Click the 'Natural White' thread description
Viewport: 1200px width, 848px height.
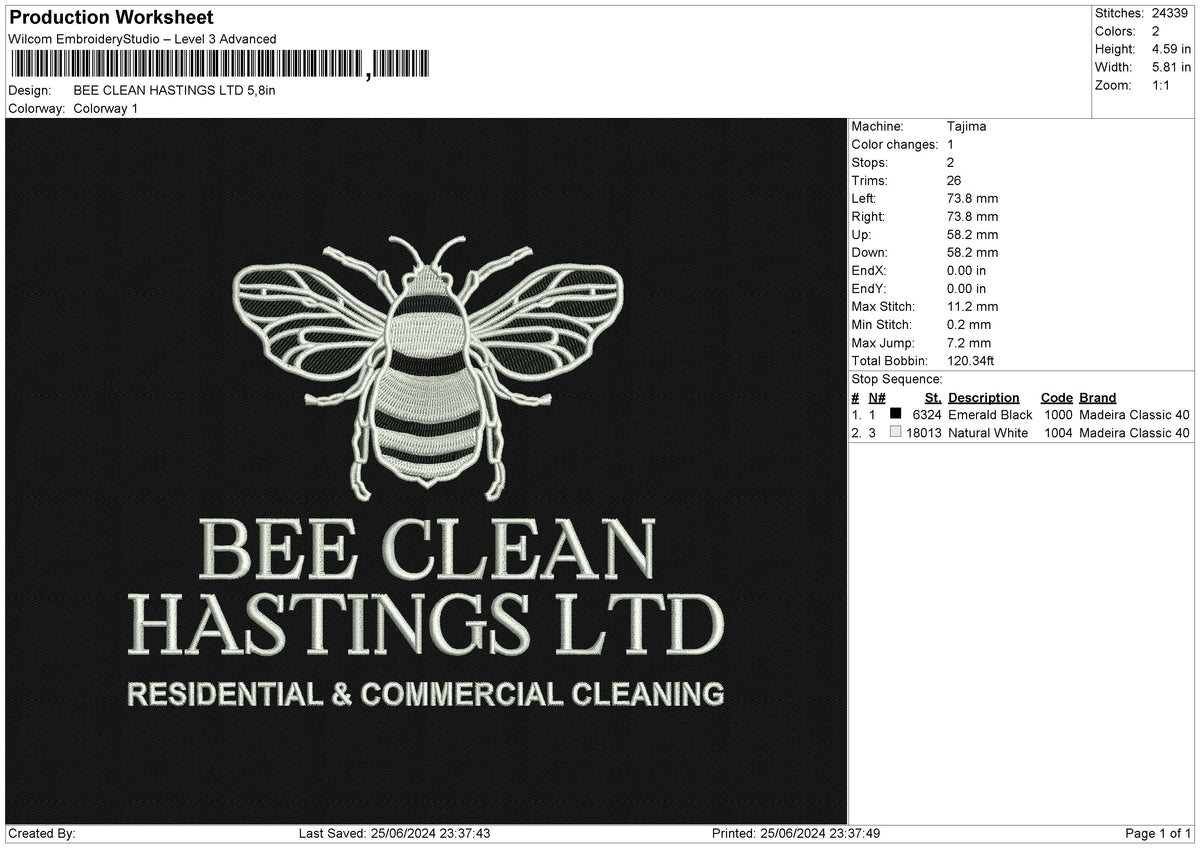[x=988, y=432]
